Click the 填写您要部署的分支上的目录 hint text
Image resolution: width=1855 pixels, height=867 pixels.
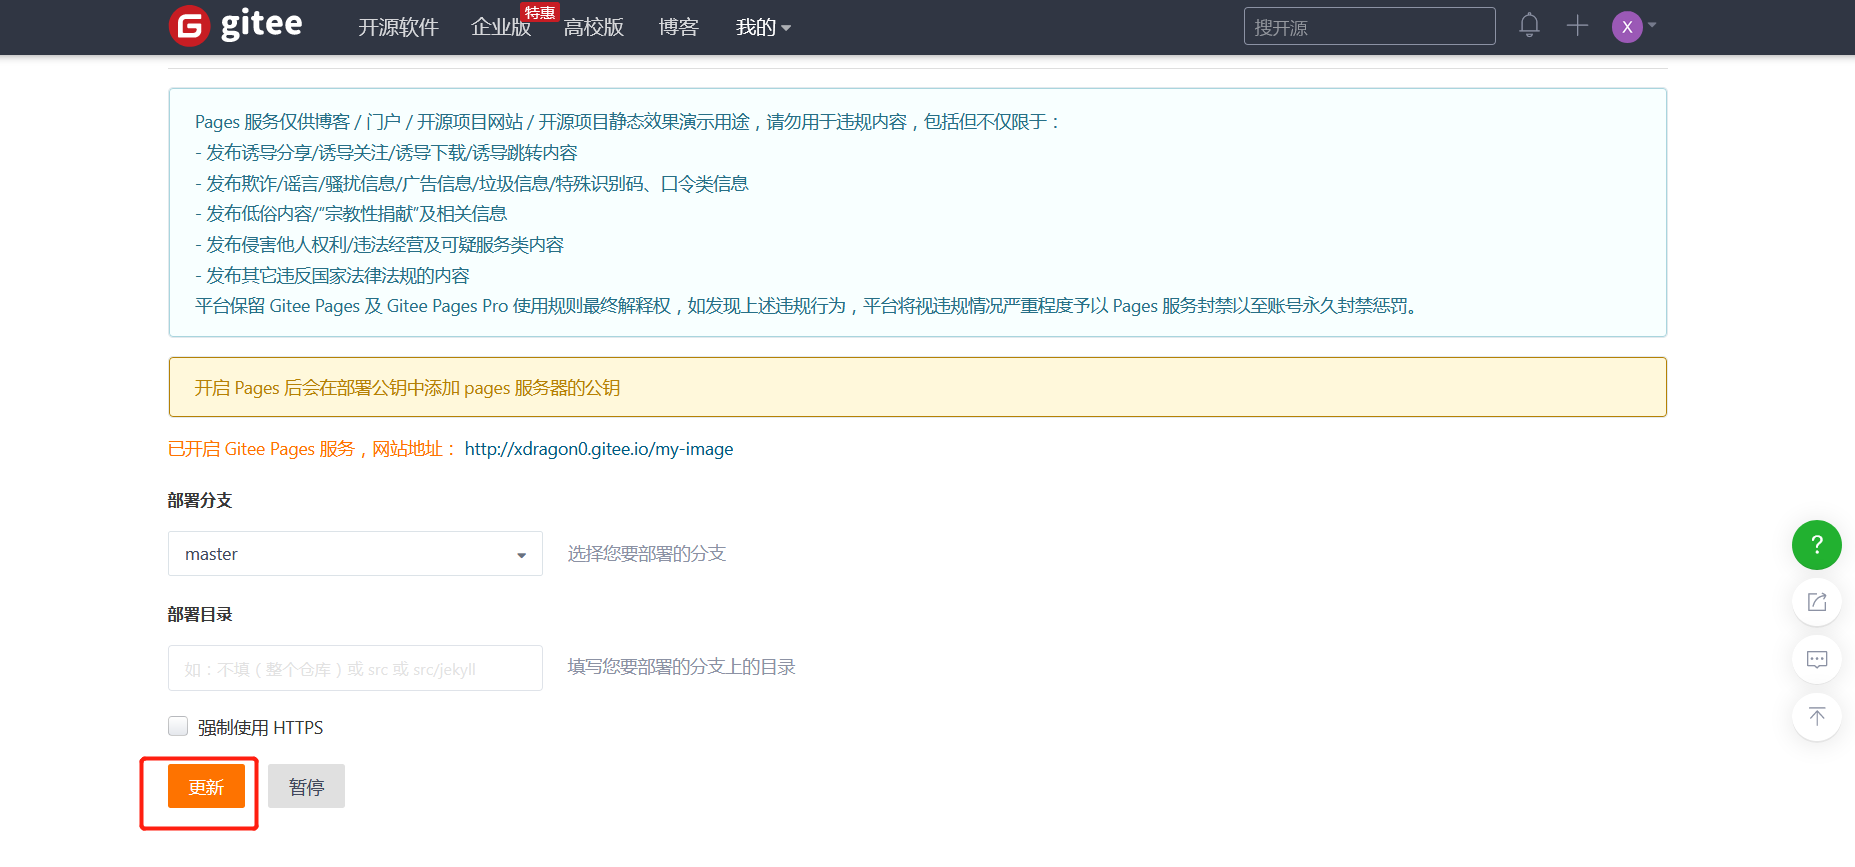[x=682, y=666]
